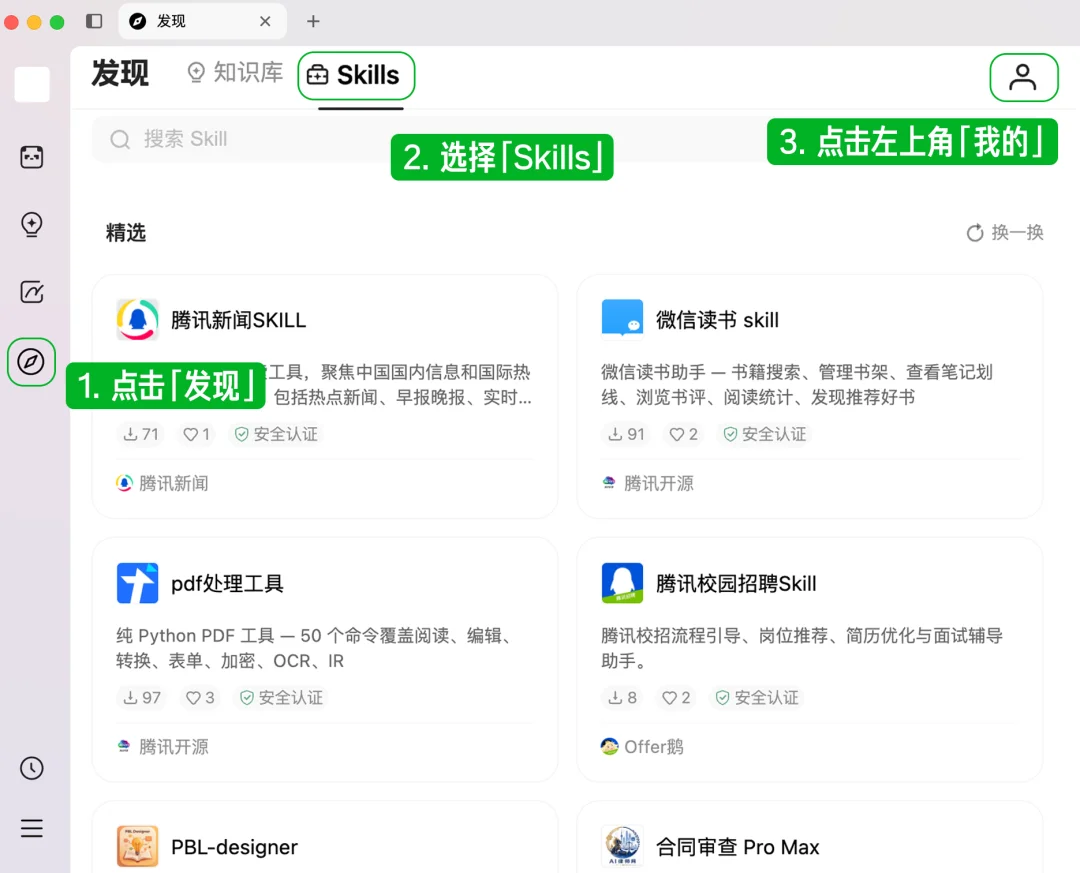Image resolution: width=1080 pixels, height=873 pixels.
Task: Click 安全认证 badge on pdf处理工具 card
Action: [x=281, y=698]
